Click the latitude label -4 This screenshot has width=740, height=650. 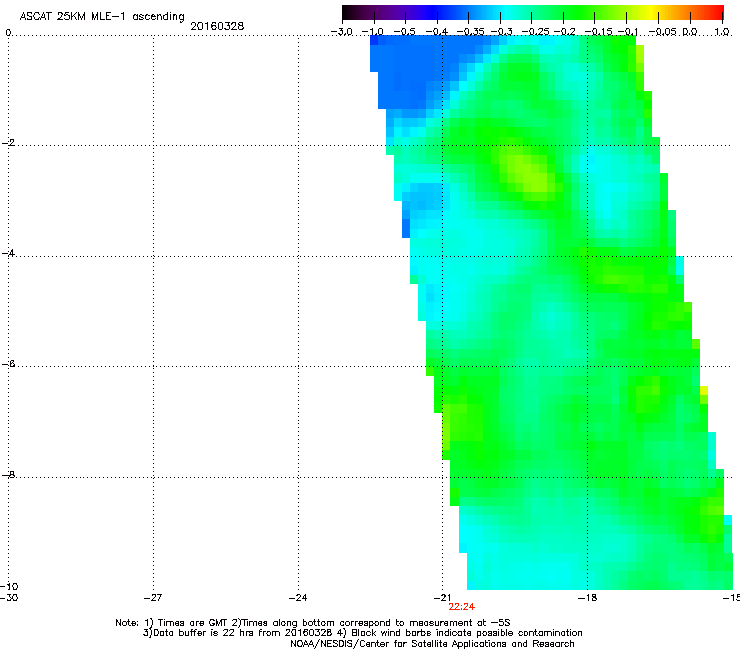pyautogui.click(x=8, y=253)
